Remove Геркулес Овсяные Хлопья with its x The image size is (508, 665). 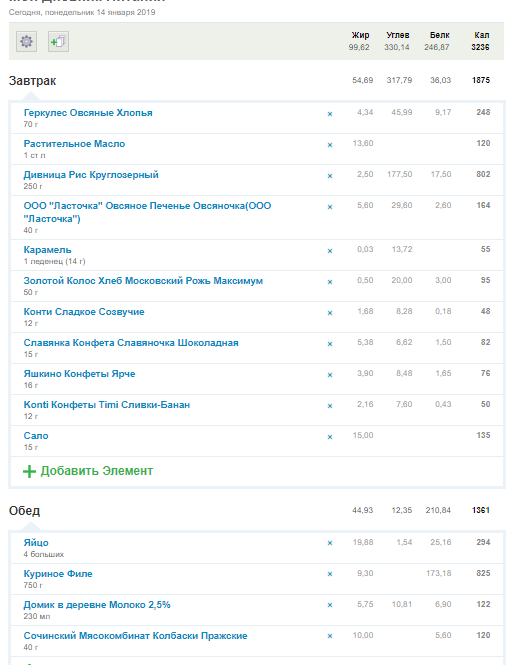(x=330, y=114)
